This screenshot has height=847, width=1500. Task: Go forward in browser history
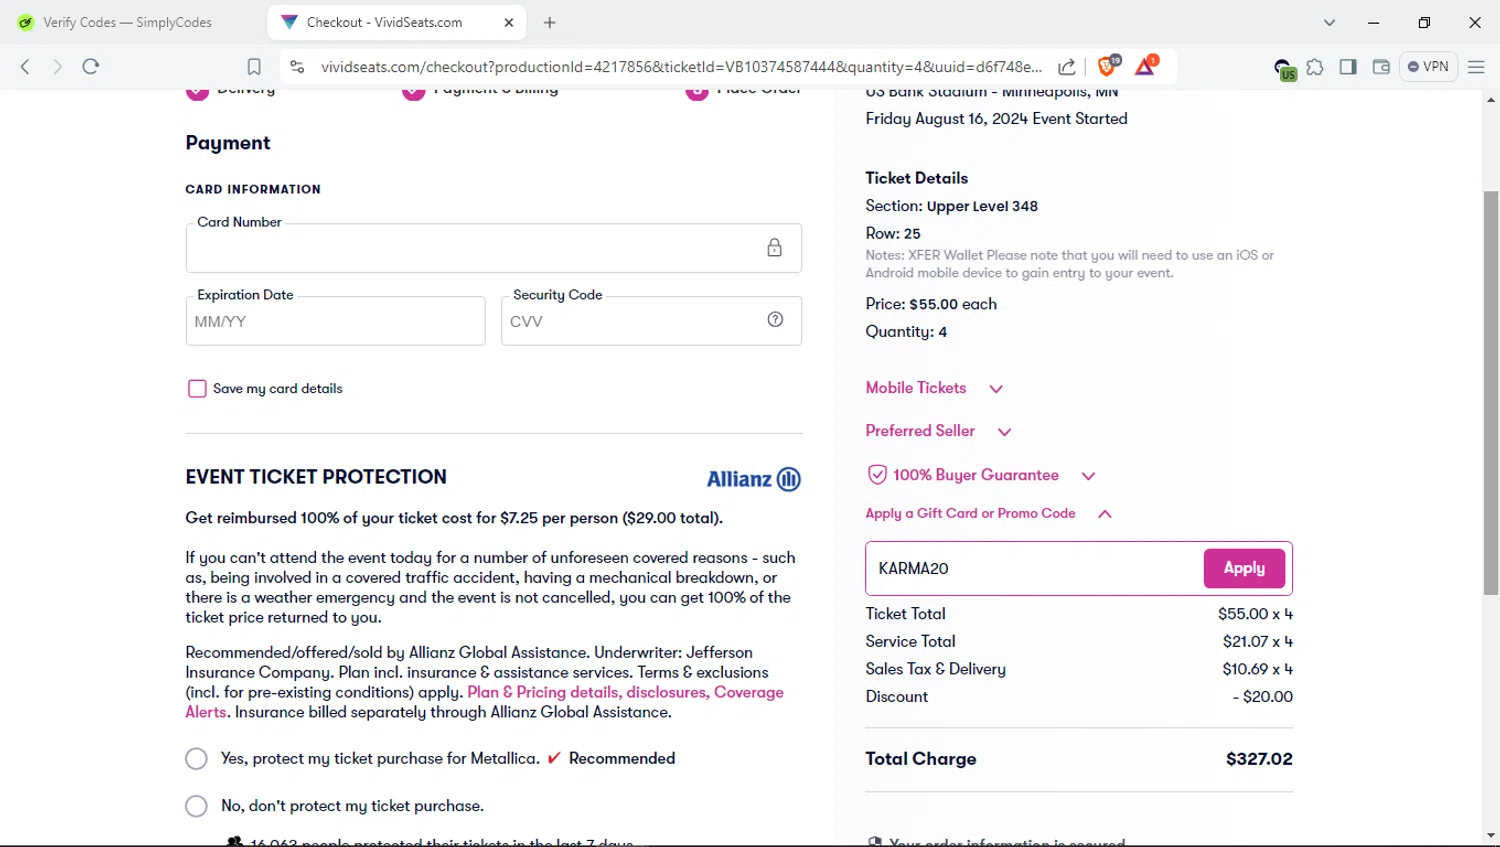[57, 66]
